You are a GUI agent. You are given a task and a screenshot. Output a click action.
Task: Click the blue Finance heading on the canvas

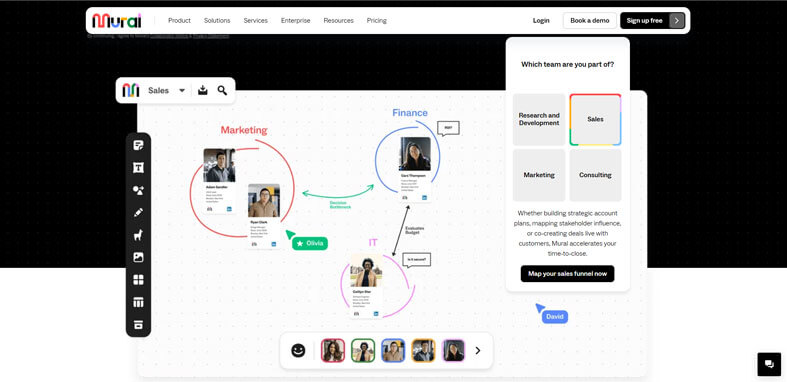click(410, 113)
